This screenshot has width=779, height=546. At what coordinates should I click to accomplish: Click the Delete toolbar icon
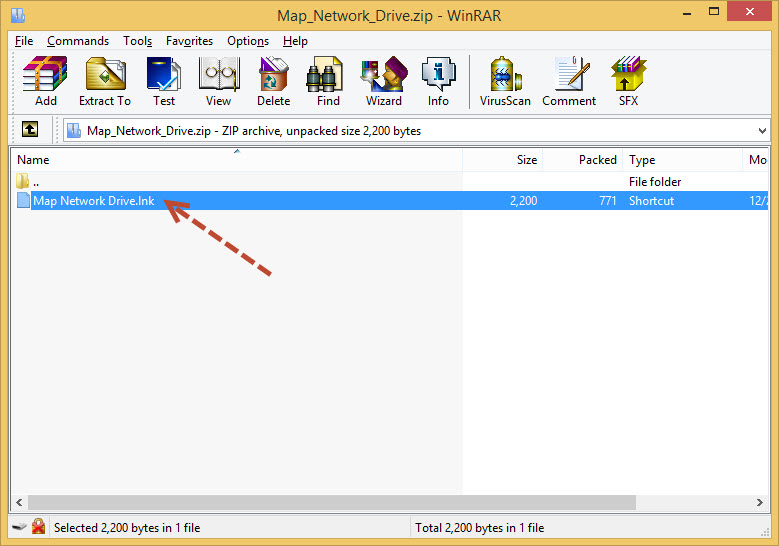point(273,74)
